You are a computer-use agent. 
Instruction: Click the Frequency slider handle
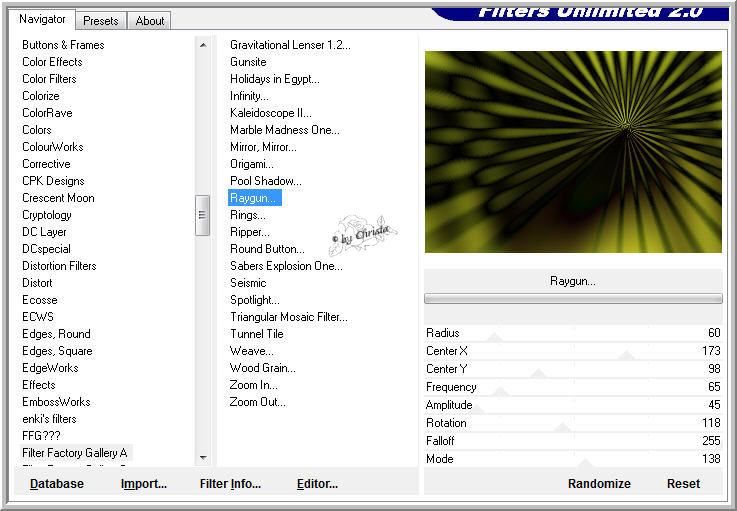pyautogui.click(x=501, y=391)
